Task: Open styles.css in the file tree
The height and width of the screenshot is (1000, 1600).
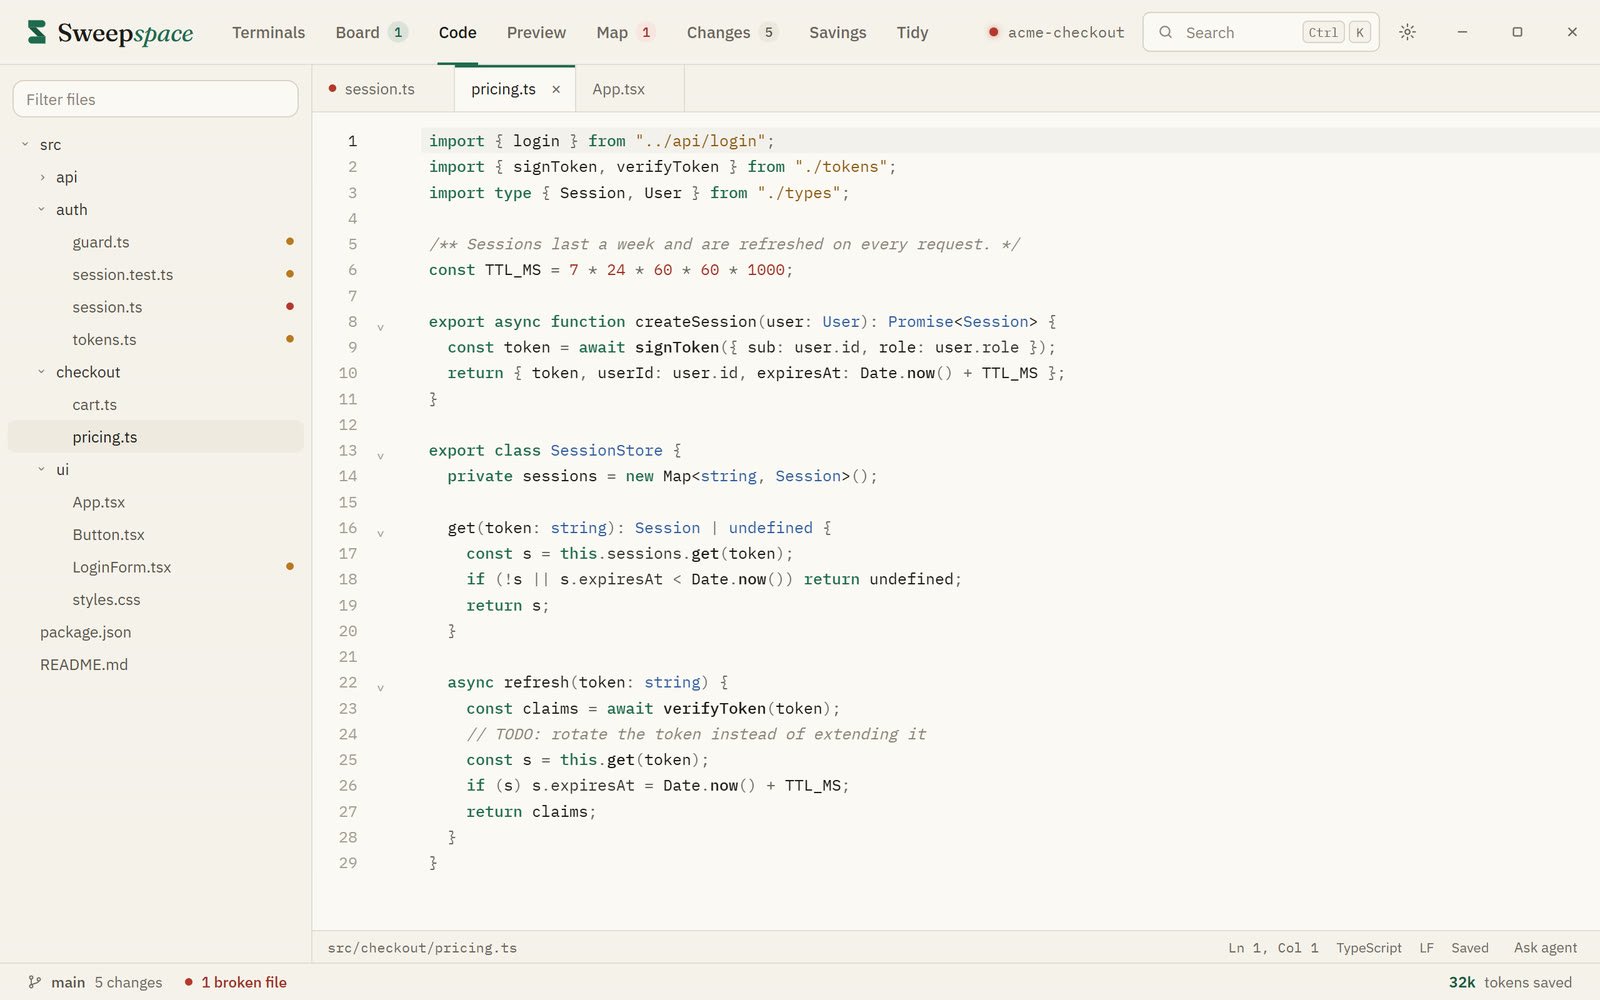Action: pyautogui.click(x=155, y=599)
